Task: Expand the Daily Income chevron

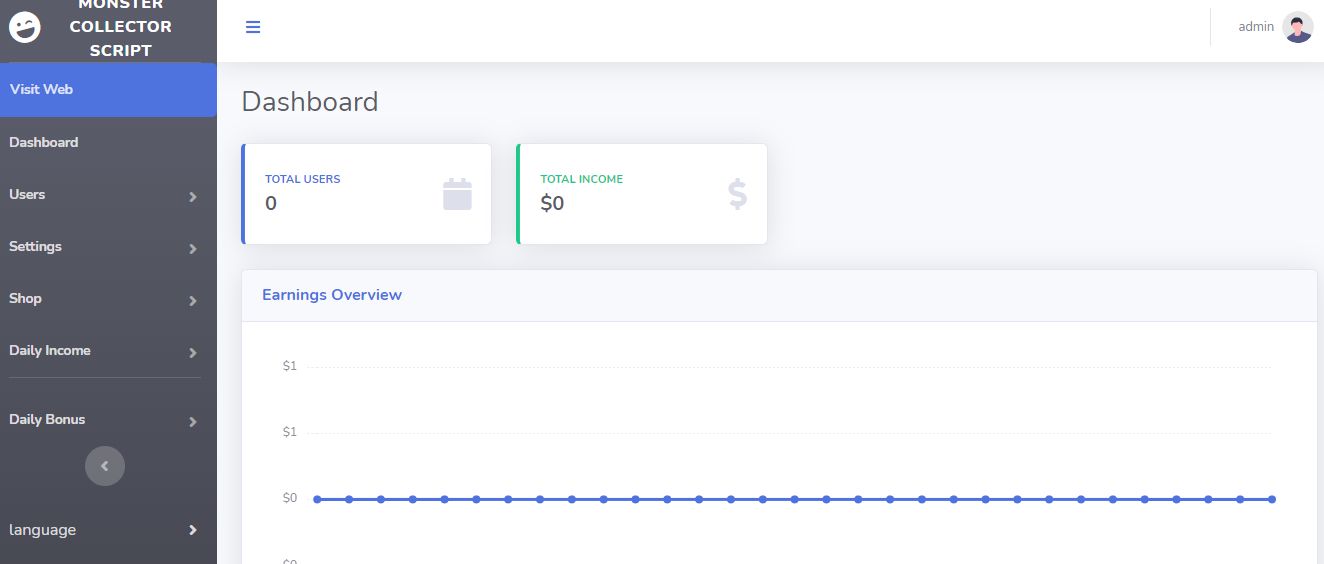Action: 193,353
